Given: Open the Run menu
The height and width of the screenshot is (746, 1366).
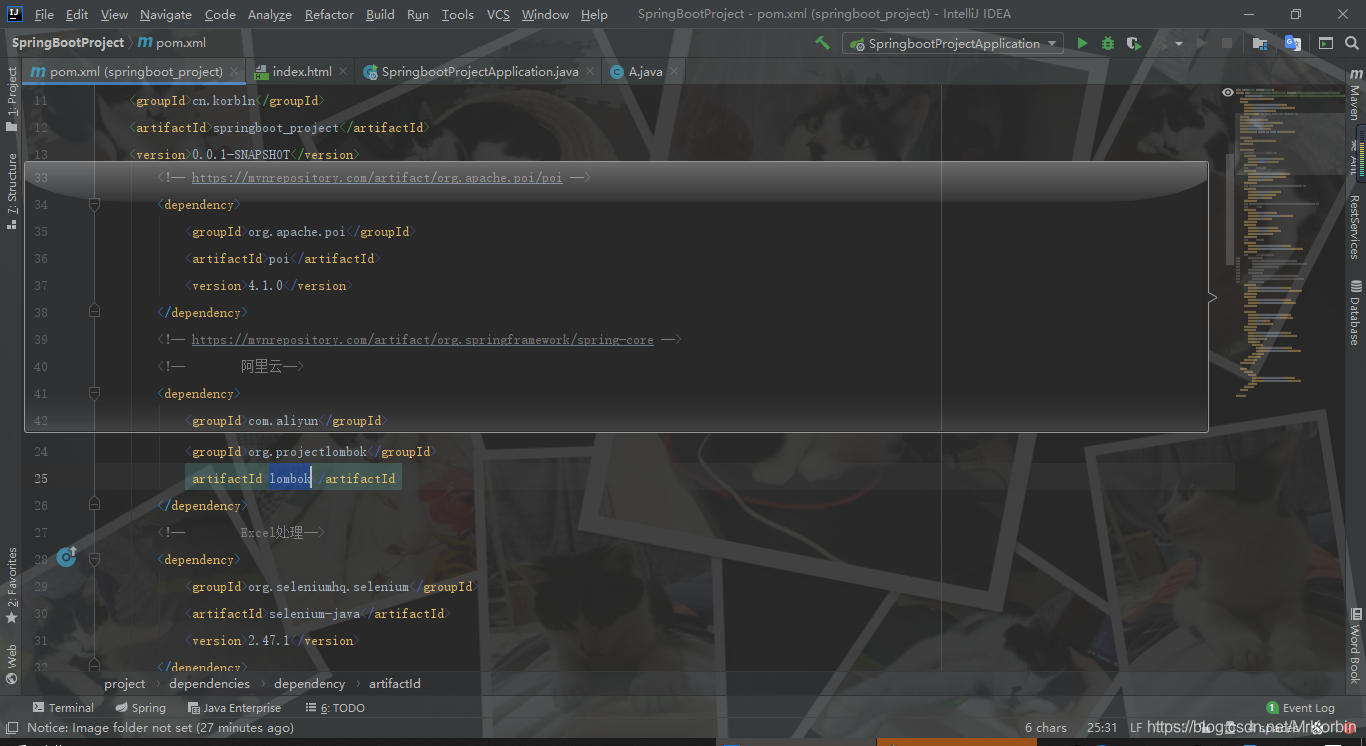Looking at the screenshot, I should (x=418, y=14).
